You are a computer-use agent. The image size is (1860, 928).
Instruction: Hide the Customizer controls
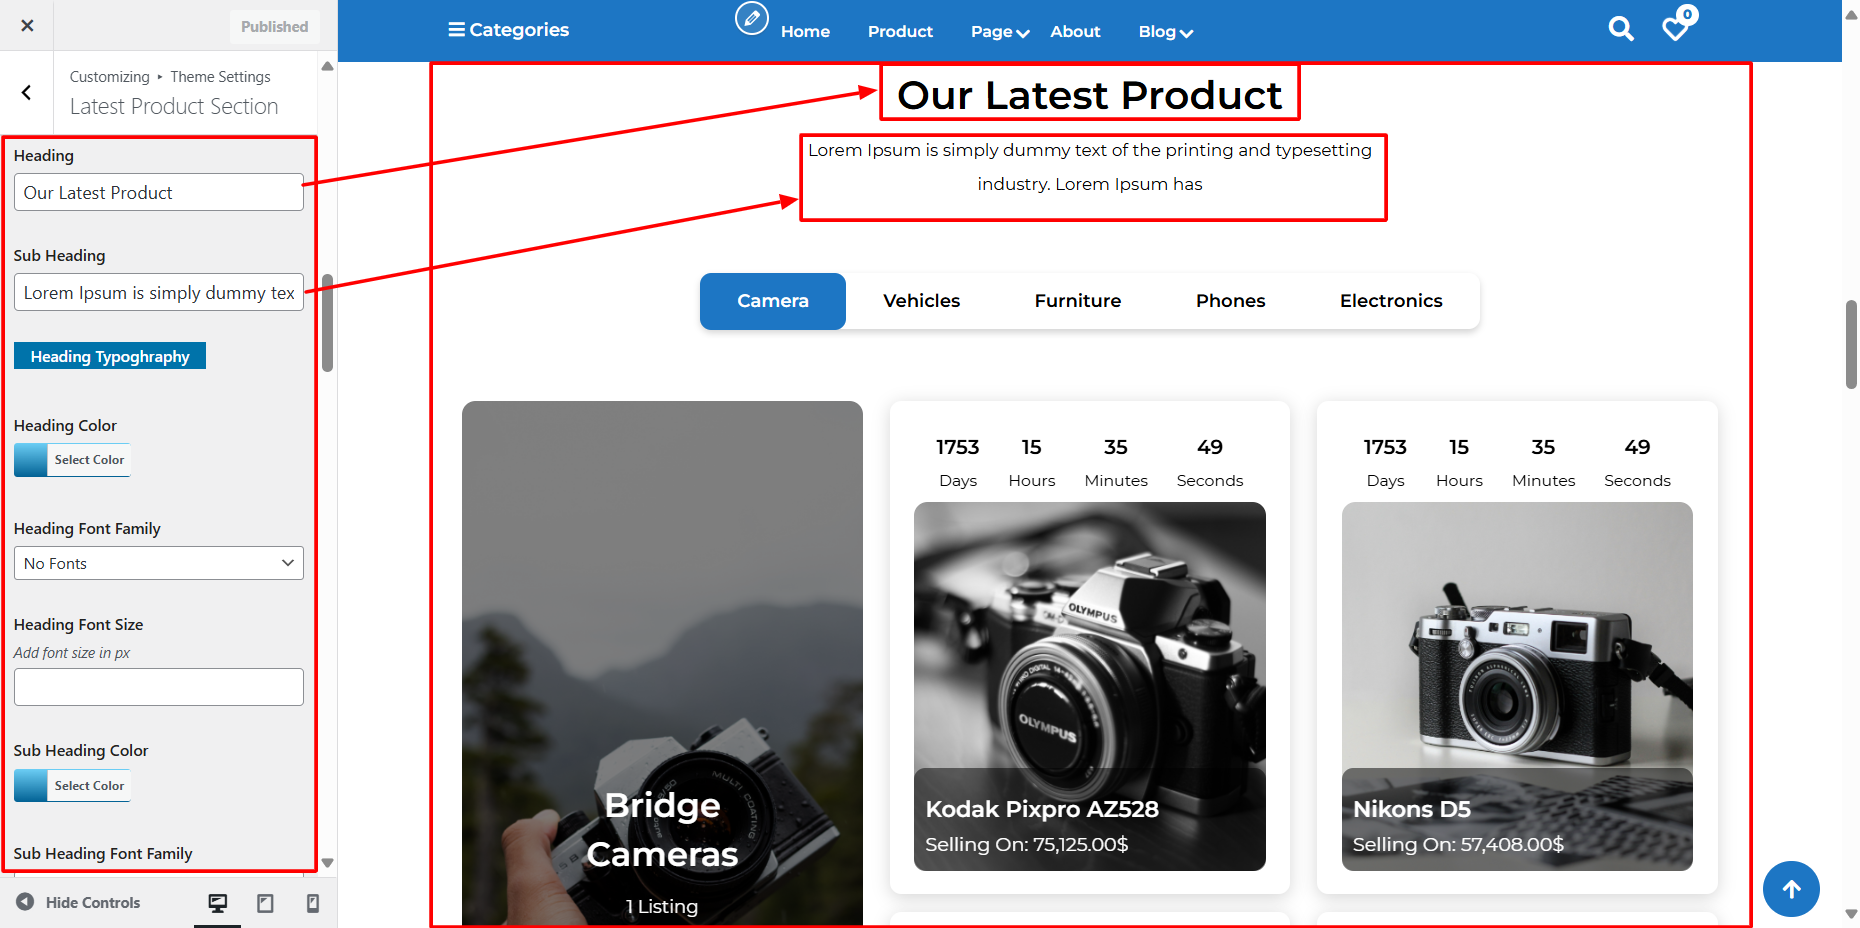(79, 902)
